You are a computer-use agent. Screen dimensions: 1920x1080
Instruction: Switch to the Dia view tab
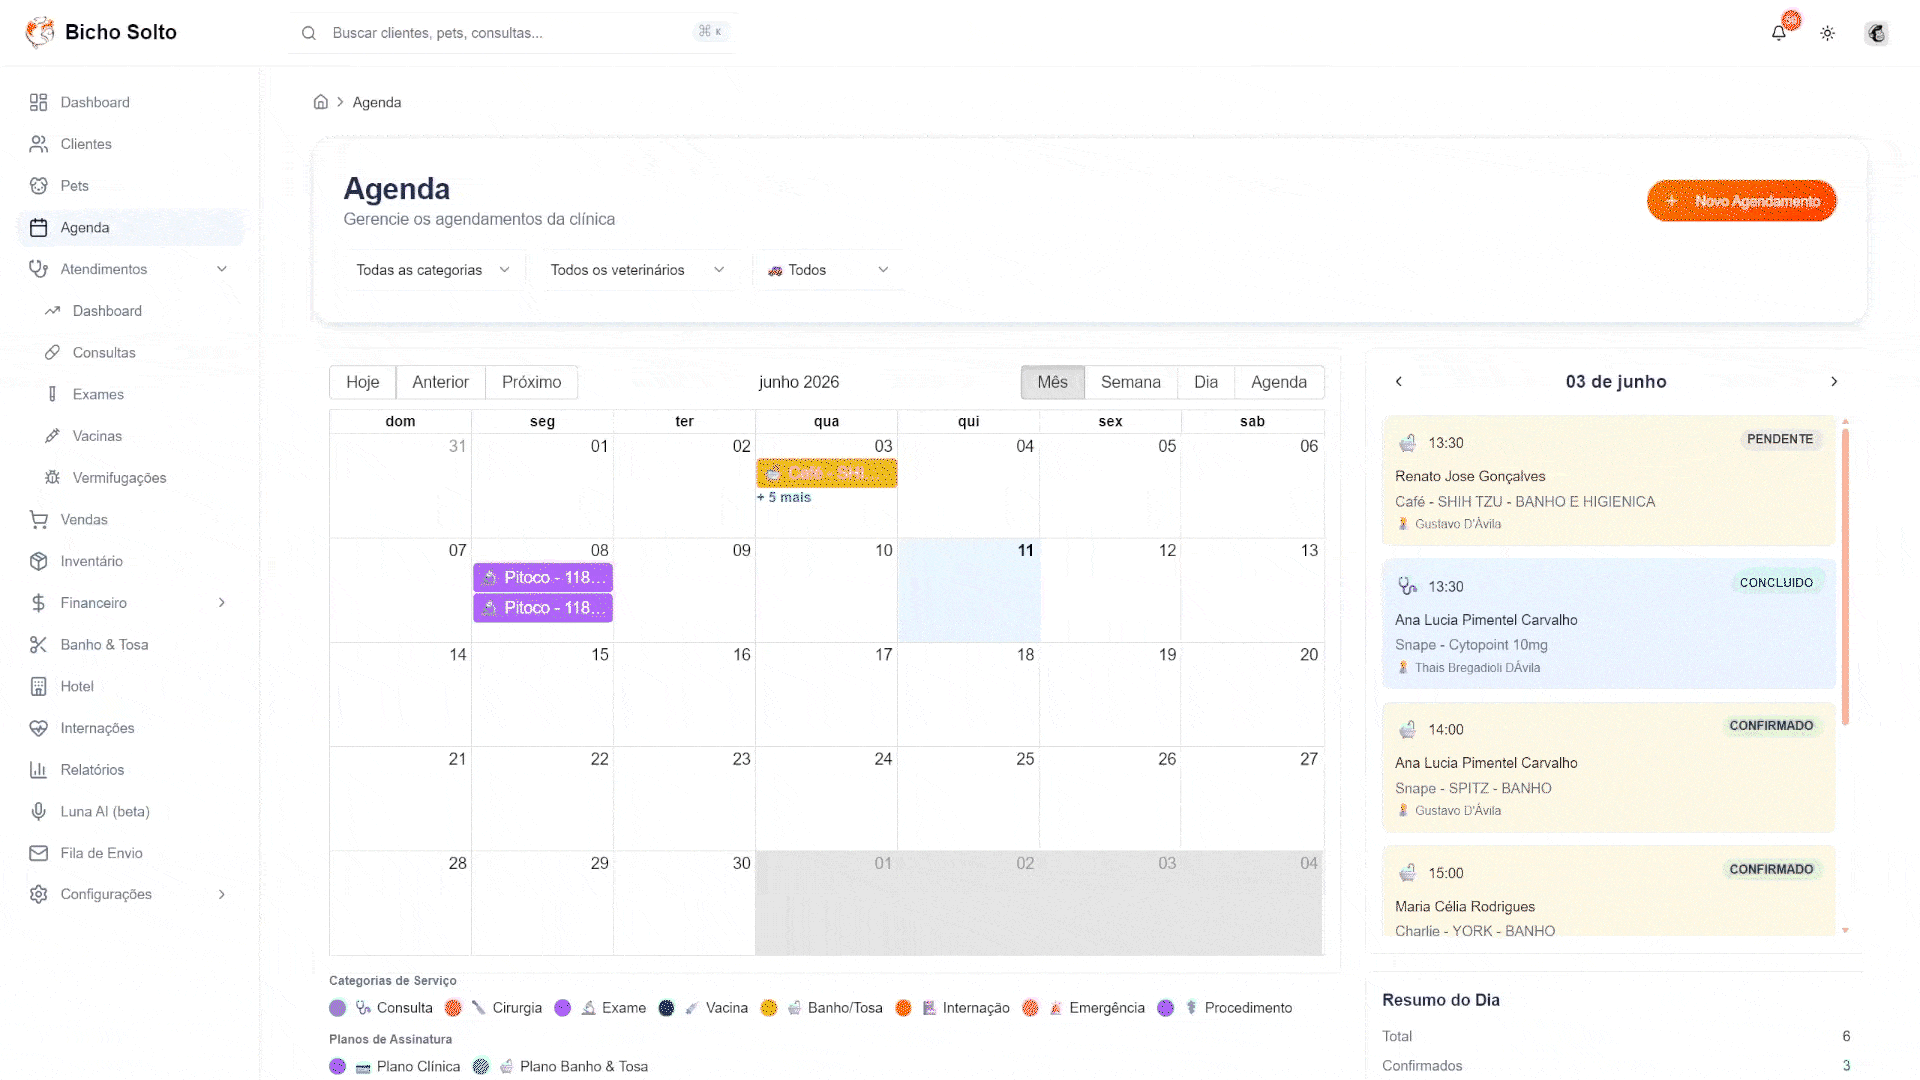click(1206, 382)
